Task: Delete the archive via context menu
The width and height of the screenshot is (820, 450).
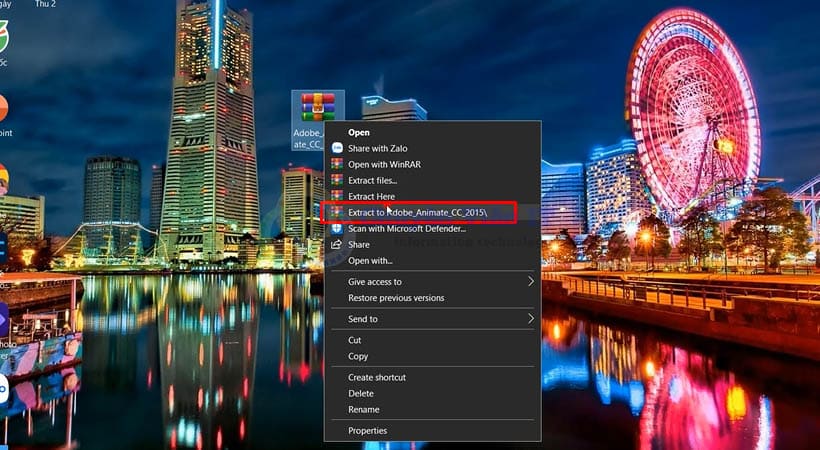Action: [361, 393]
